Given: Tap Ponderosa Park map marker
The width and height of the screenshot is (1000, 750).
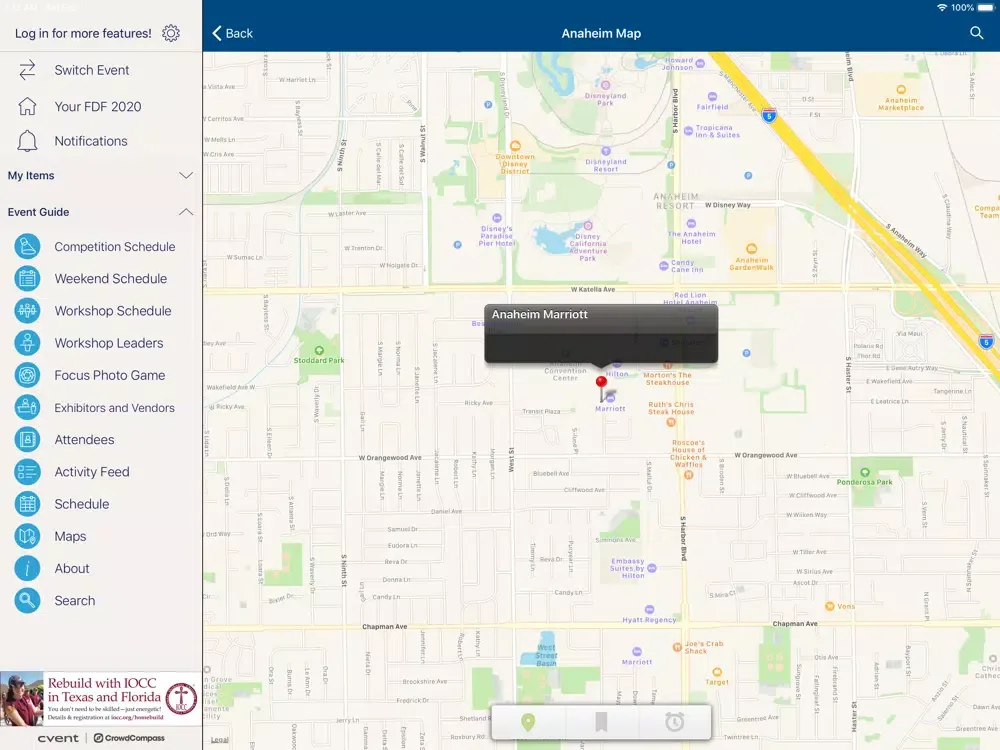Looking at the screenshot, I should 865,473.
